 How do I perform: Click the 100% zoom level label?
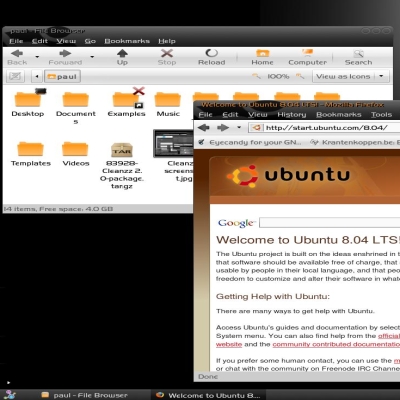(x=278, y=77)
